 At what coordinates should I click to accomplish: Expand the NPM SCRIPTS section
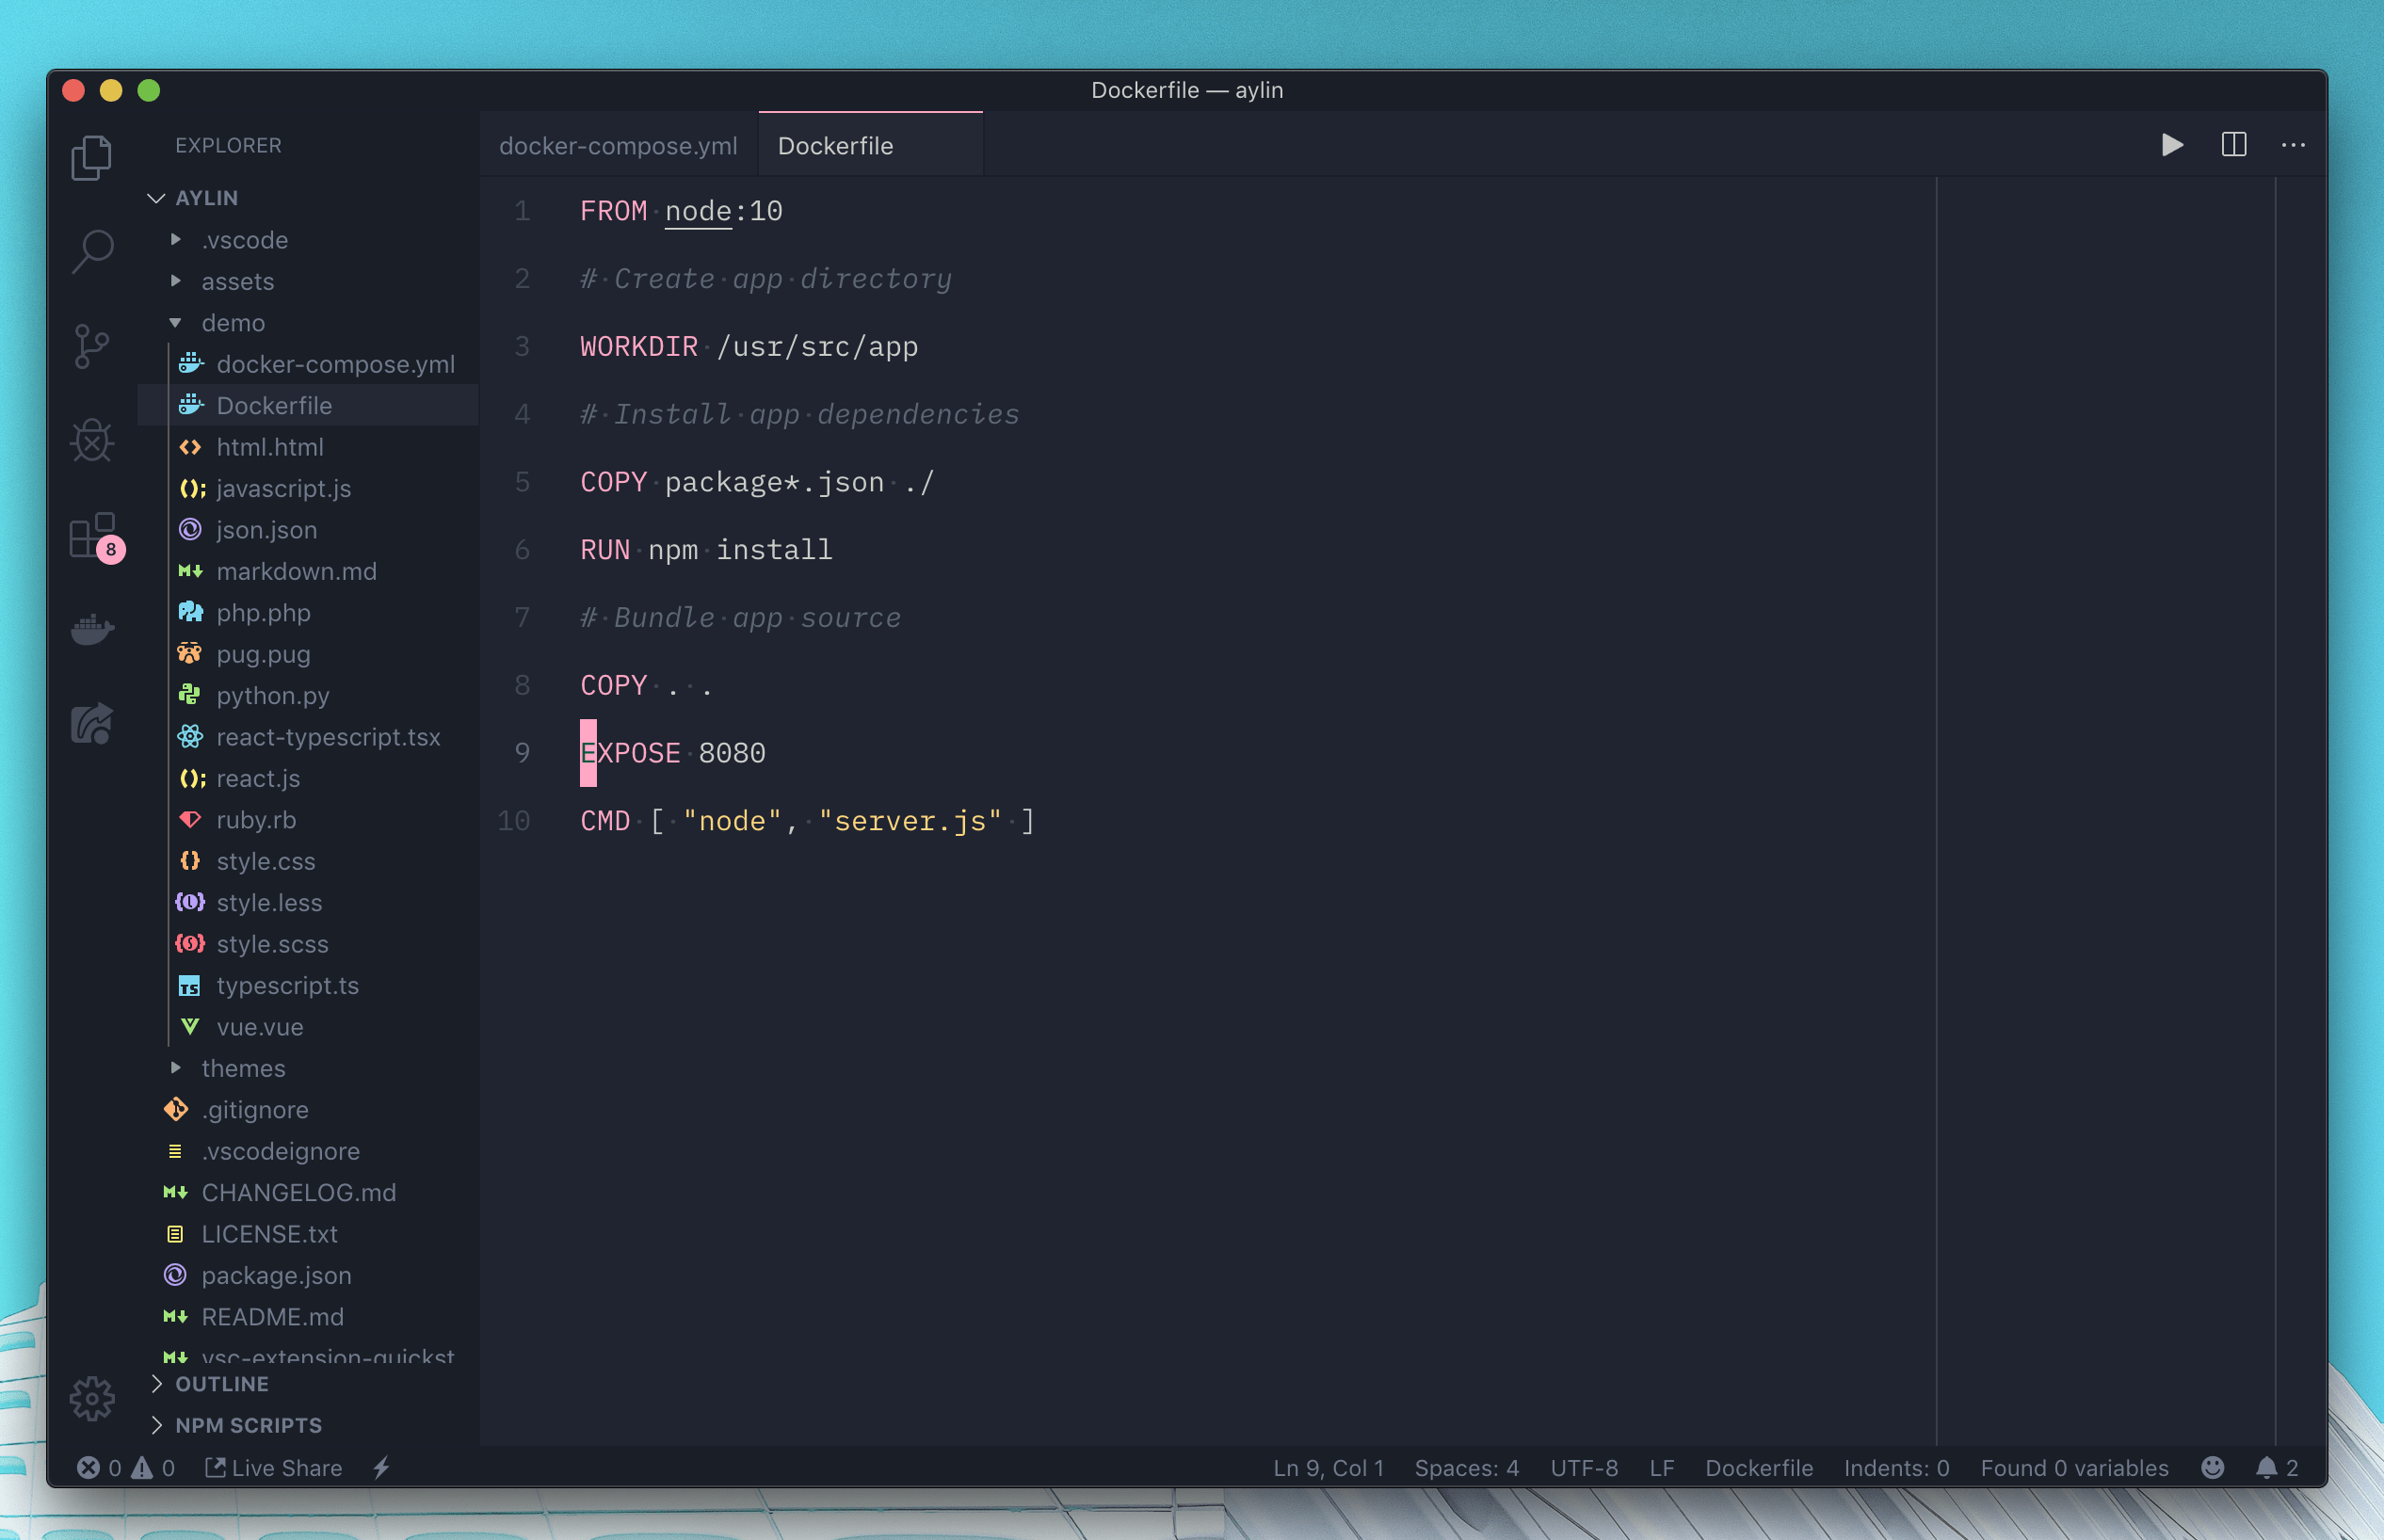(248, 1425)
